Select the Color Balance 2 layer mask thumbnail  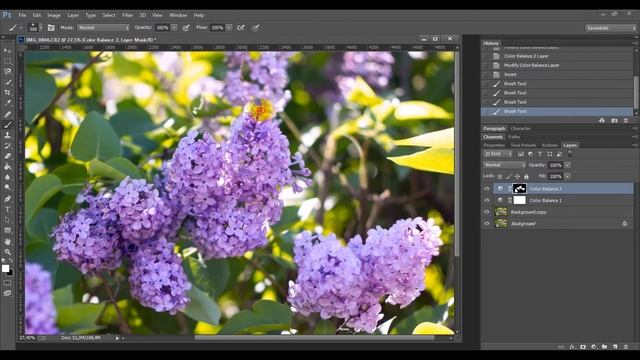(x=519, y=189)
